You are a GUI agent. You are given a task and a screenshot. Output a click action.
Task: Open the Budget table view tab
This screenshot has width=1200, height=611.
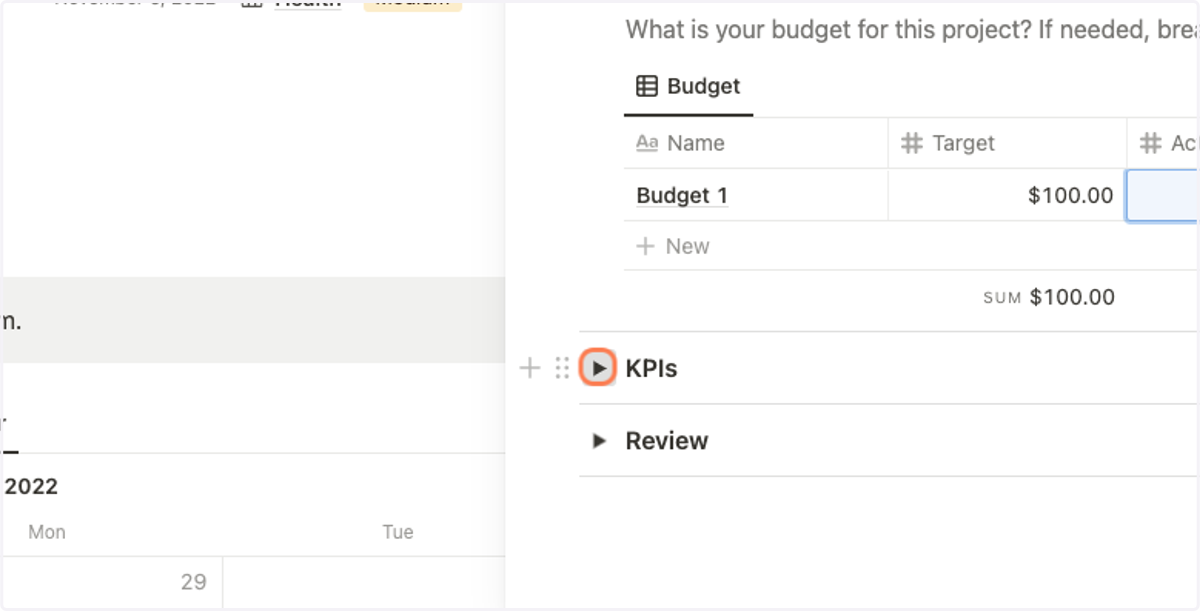(688, 86)
